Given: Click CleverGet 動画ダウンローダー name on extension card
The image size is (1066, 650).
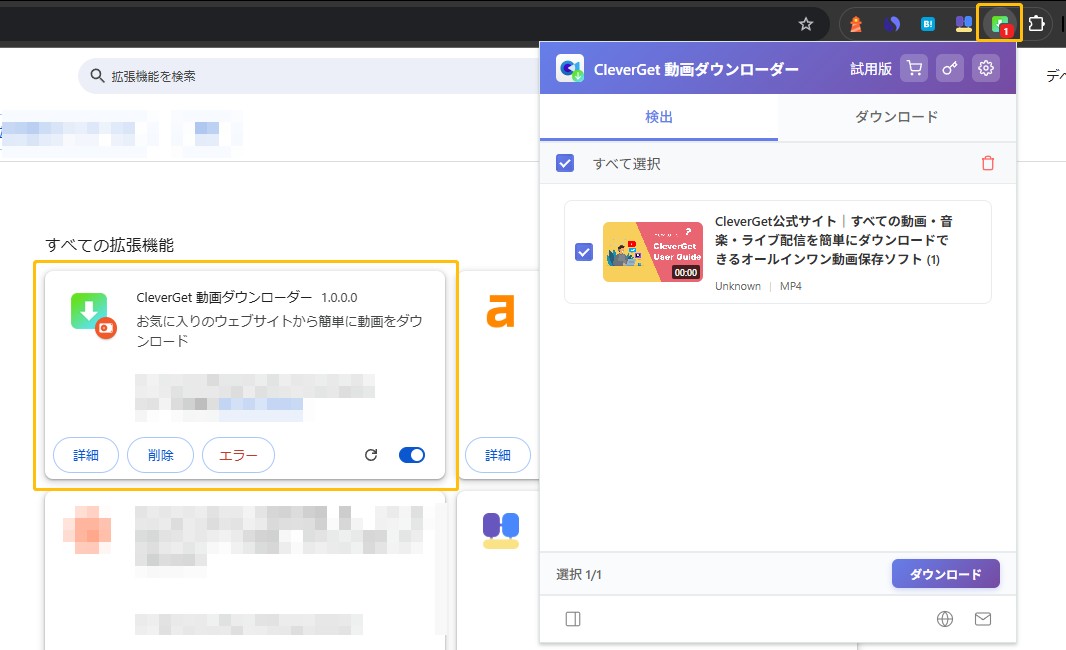Looking at the screenshot, I should click(224, 297).
